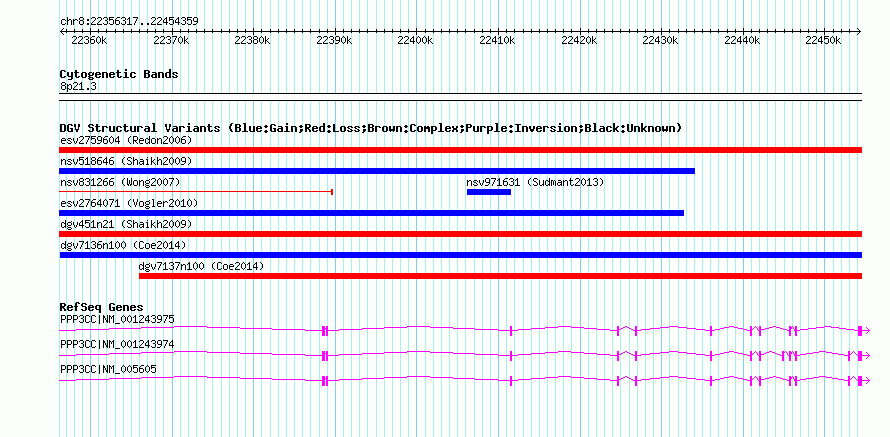Viewport: 890px width, 437px height.
Task: Click the 22430k ruler tick label
Action: point(661,41)
